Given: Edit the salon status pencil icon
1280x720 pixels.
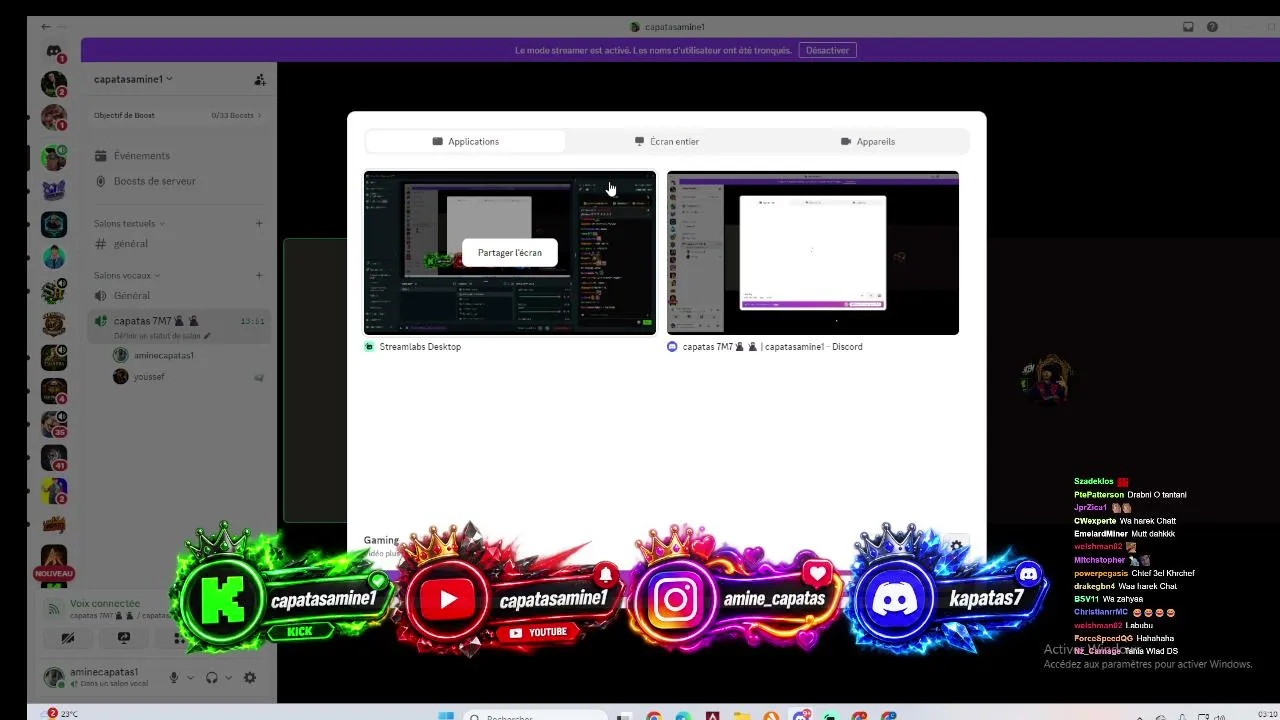Looking at the screenshot, I should click(207, 336).
